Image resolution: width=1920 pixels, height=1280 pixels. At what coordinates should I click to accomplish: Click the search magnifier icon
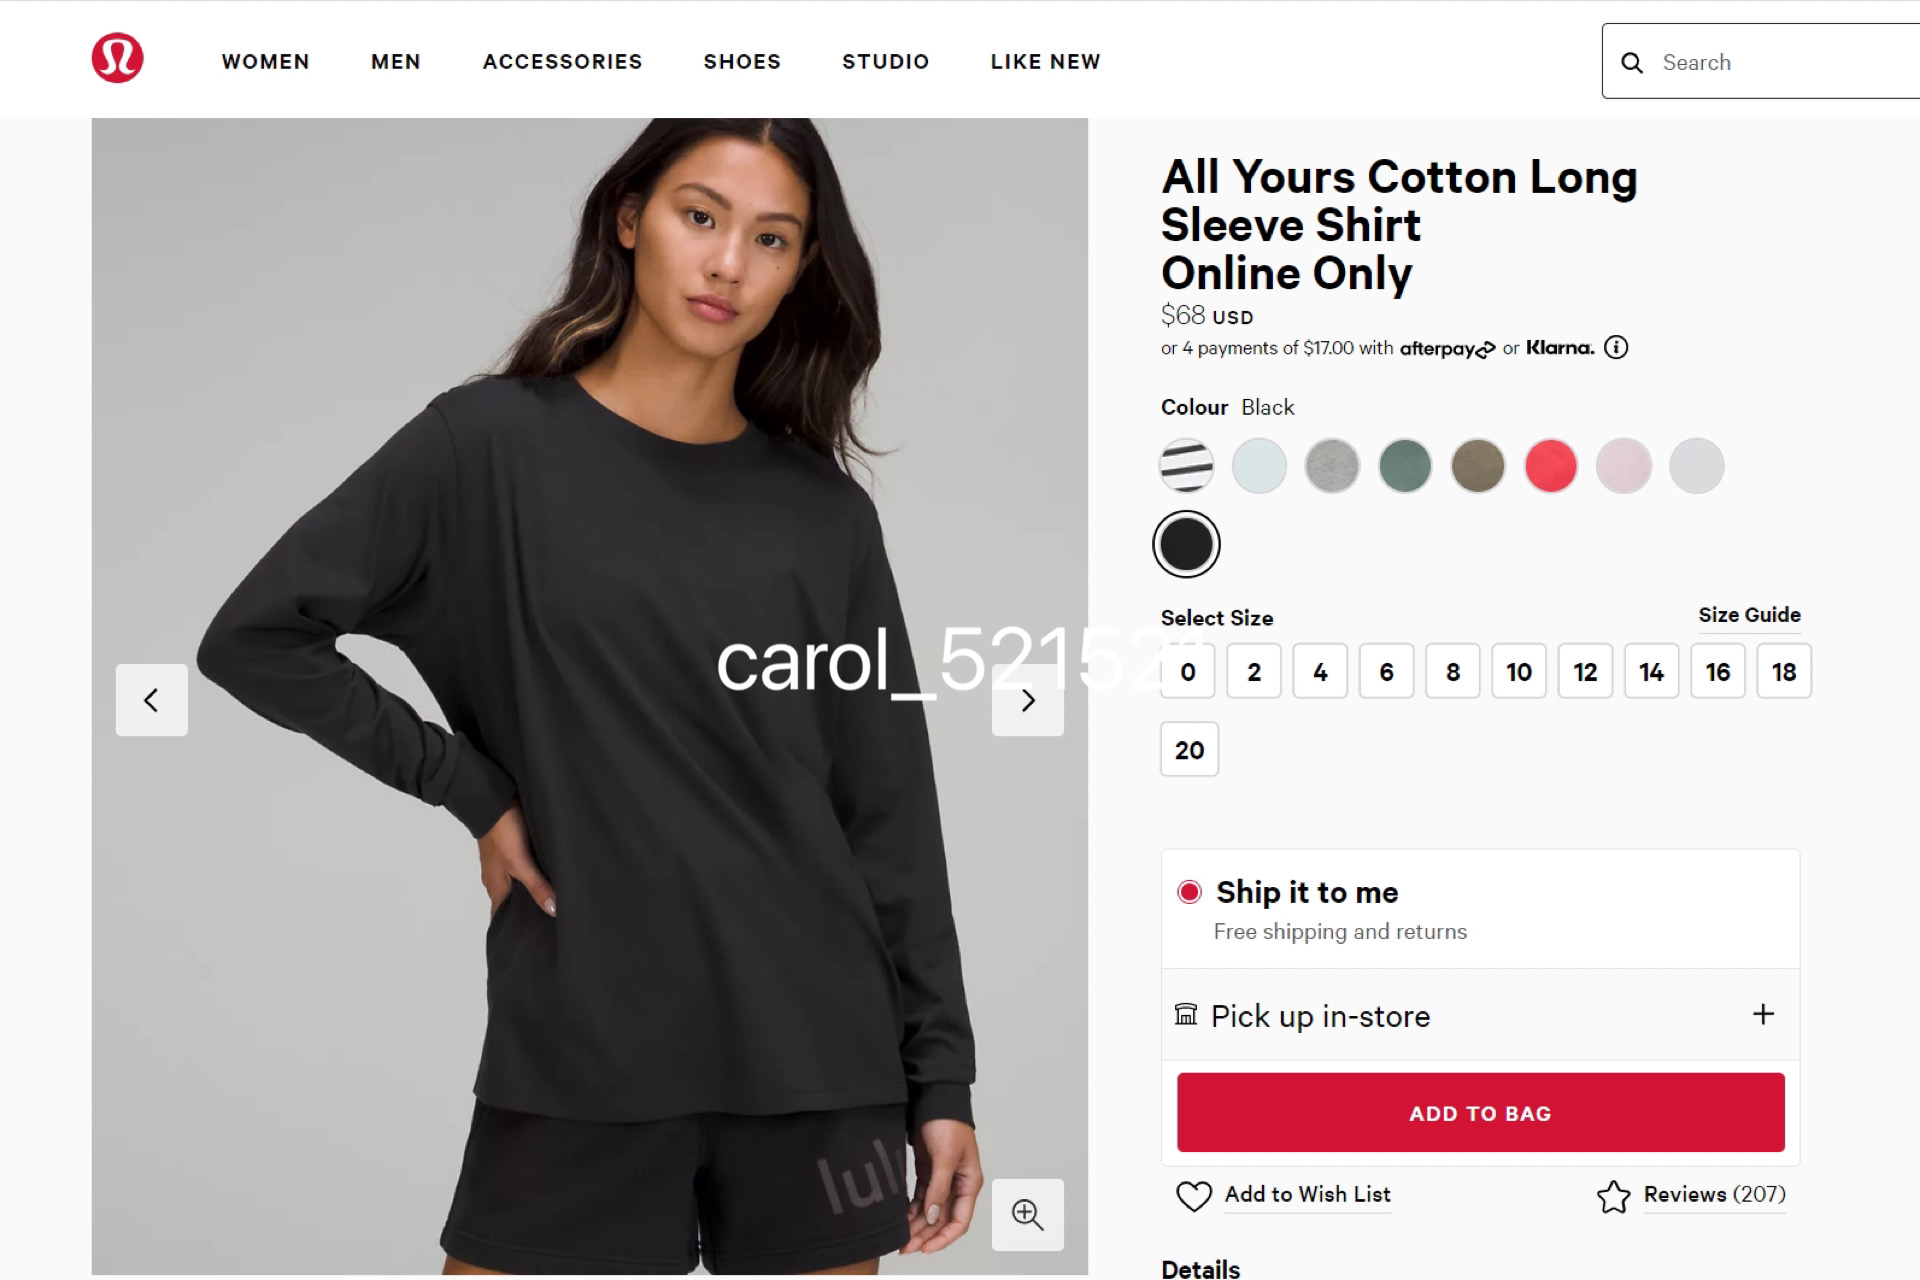[1632, 63]
